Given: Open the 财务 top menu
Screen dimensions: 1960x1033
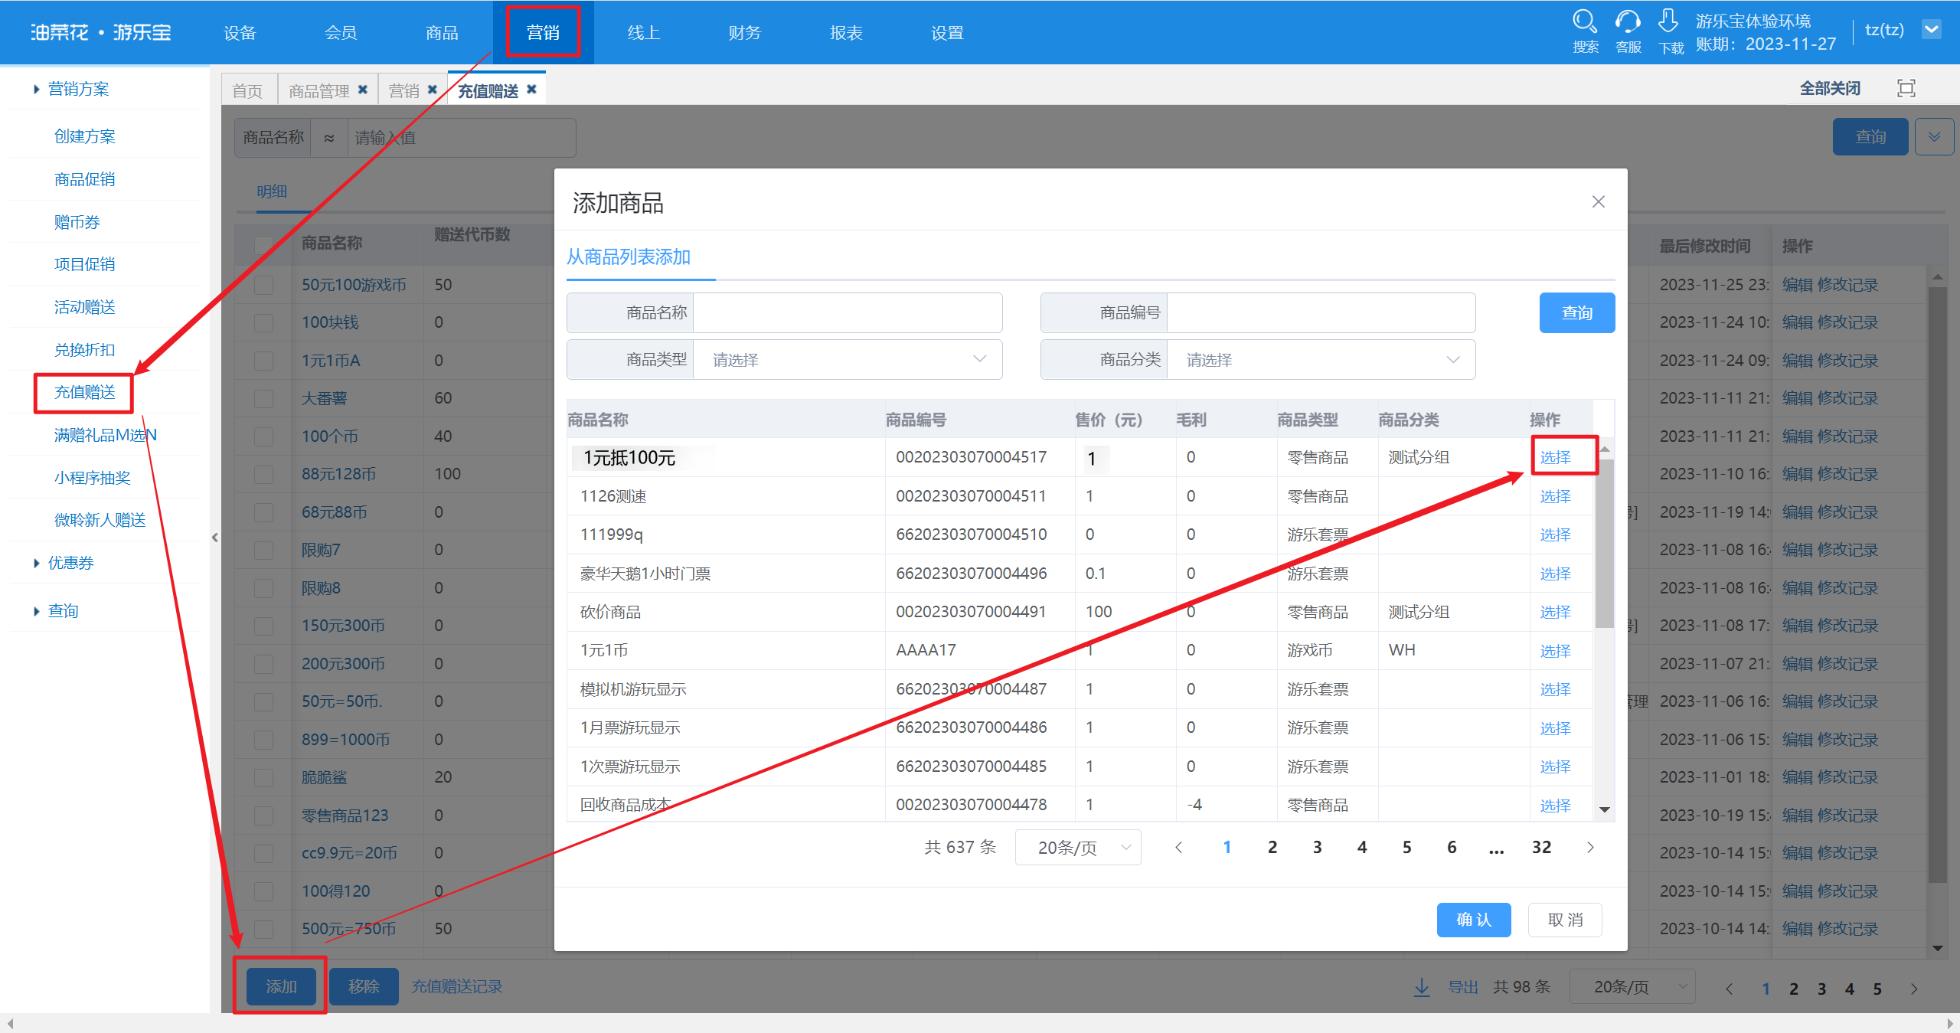Looking at the screenshot, I should [x=745, y=32].
